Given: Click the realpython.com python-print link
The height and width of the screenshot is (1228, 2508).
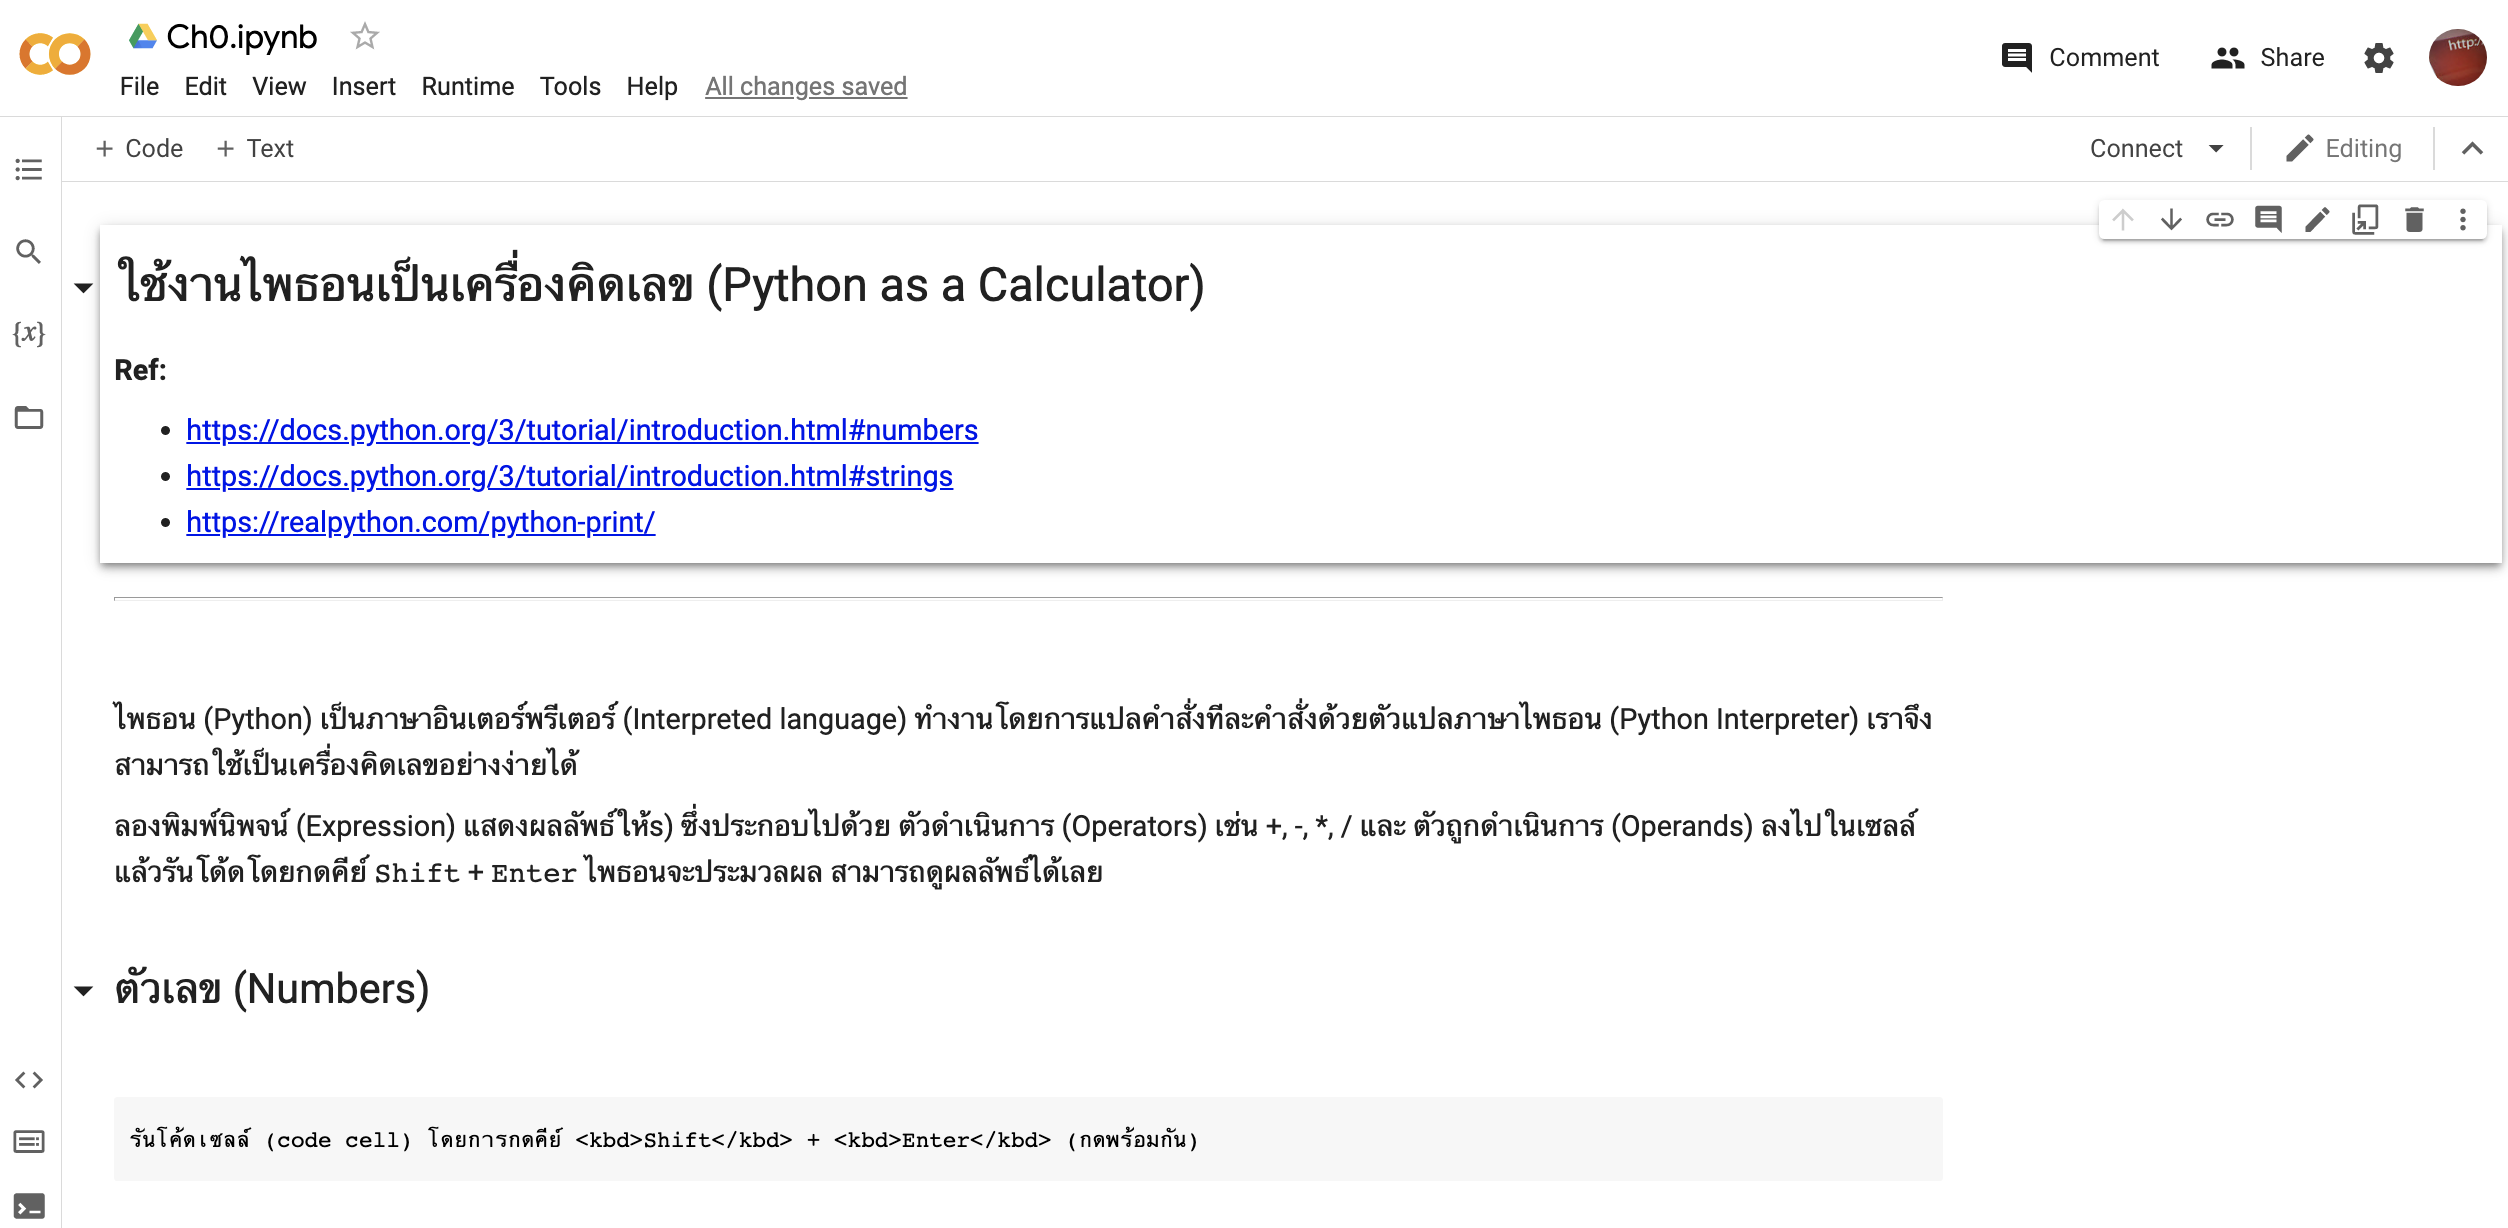Looking at the screenshot, I should pos(420,522).
